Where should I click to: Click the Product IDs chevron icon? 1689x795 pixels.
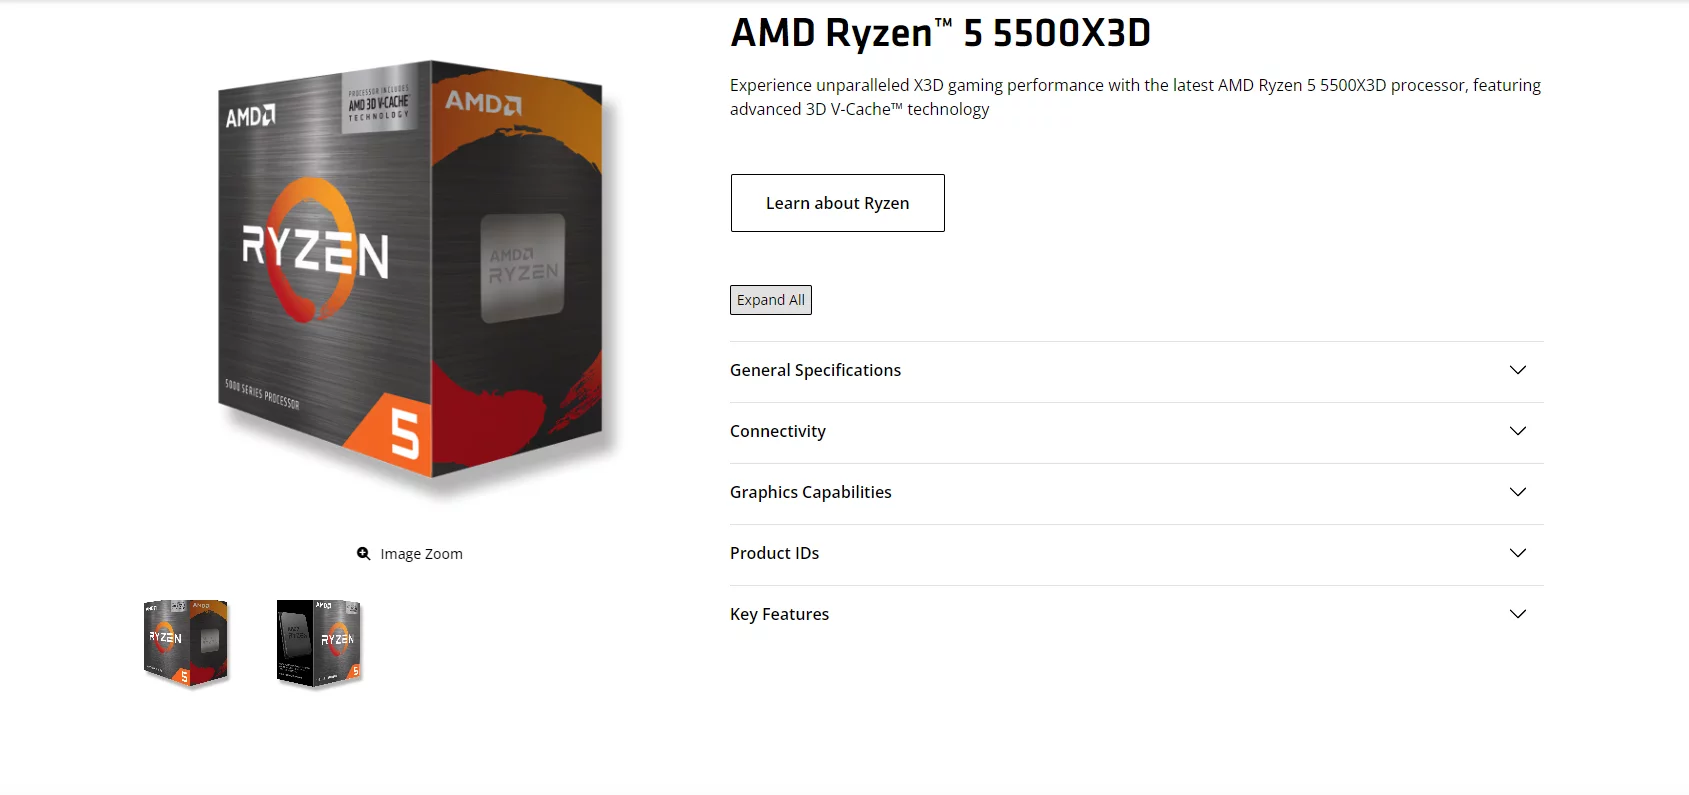pos(1517,553)
